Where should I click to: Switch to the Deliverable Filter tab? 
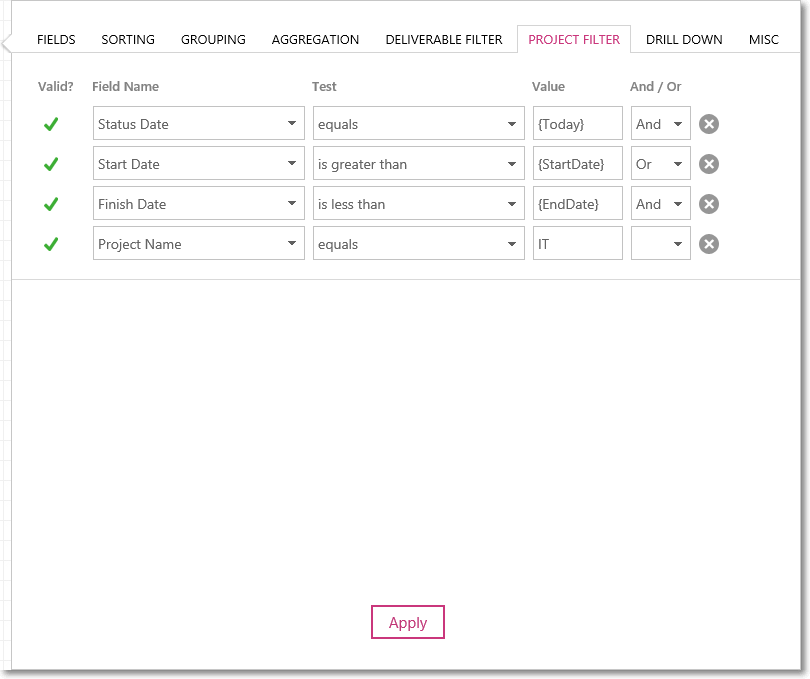[444, 40]
